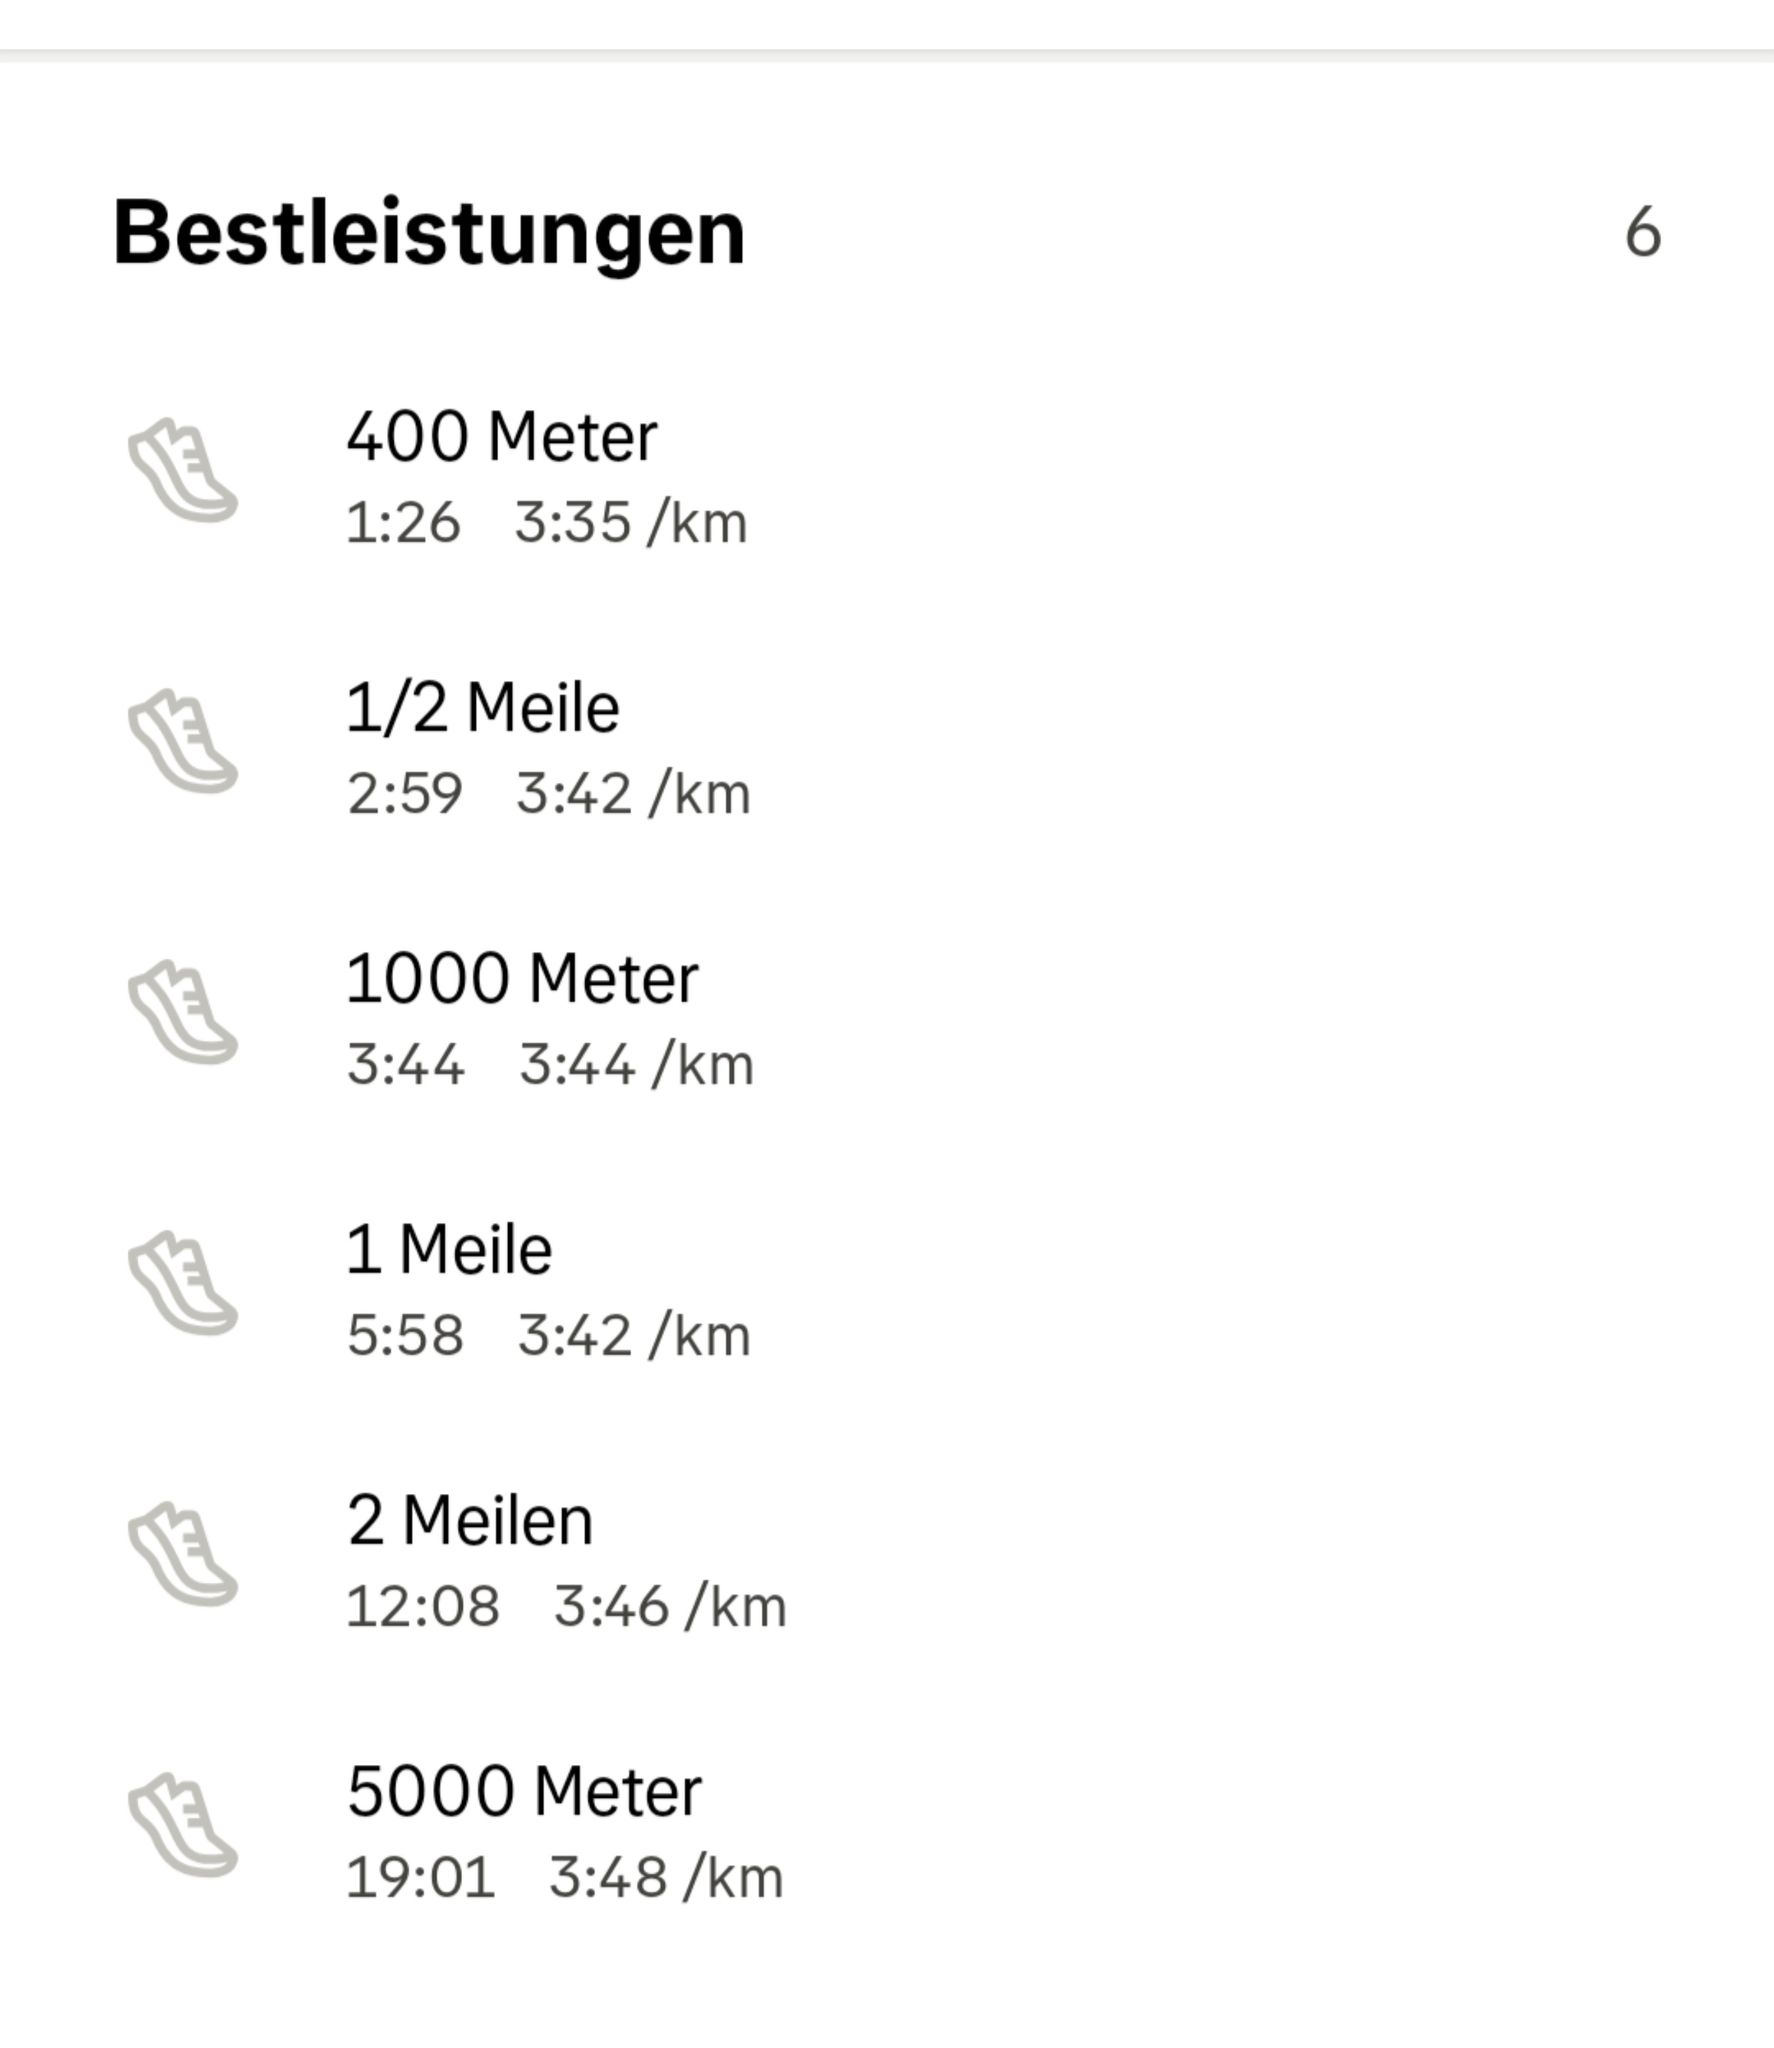The width and height of the screenshot is (1774, 2048).
Task: Select the 12:08 time with 3:46 /km pace
Action: pyautogui.click(x=566, y=1607)
